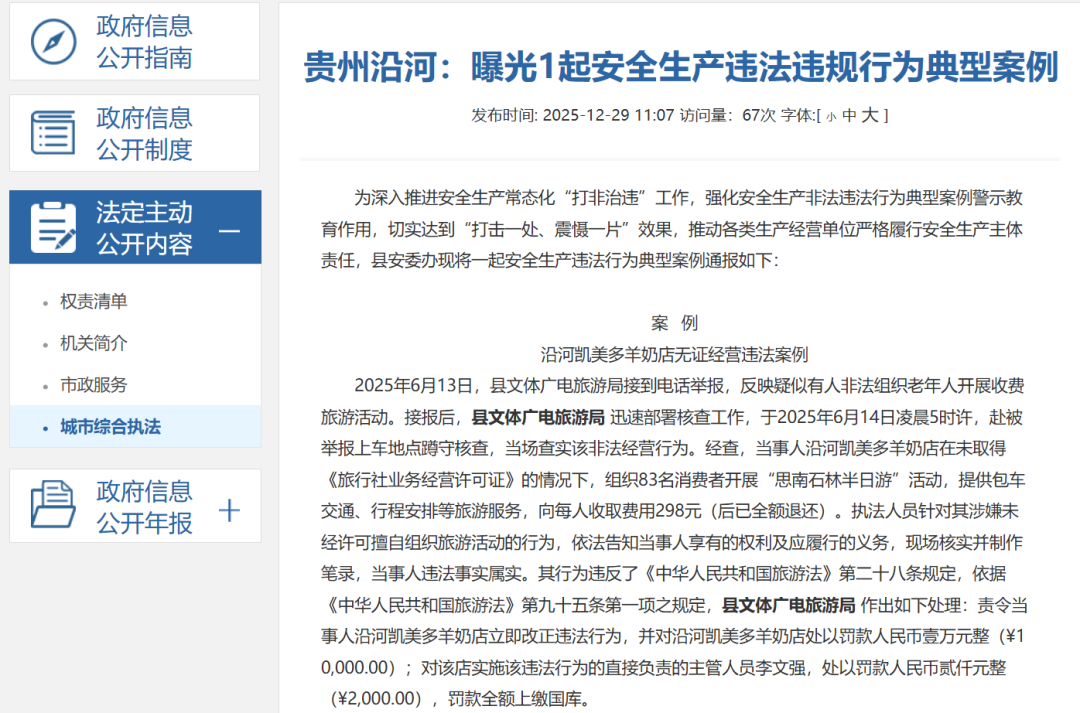The width and height of the screenshot is (1080, 713).
Task: Click the bold 县文体广电旅游局 before 作出如下处理
Action: [789, 606]
